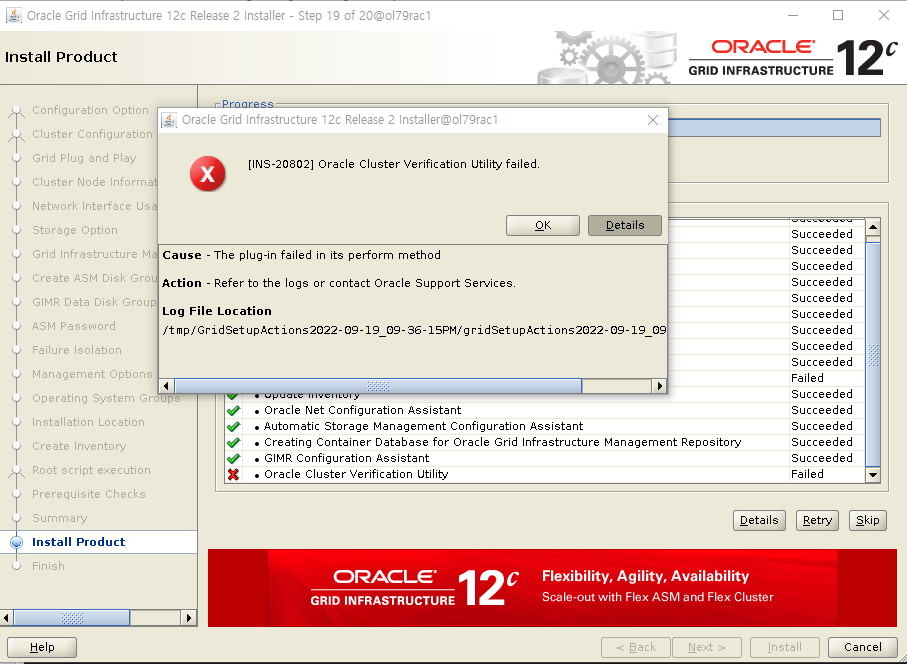Minimize the installer window
Image resolution: width=907 pixels, height=664 pixels.
click(792, 16)
